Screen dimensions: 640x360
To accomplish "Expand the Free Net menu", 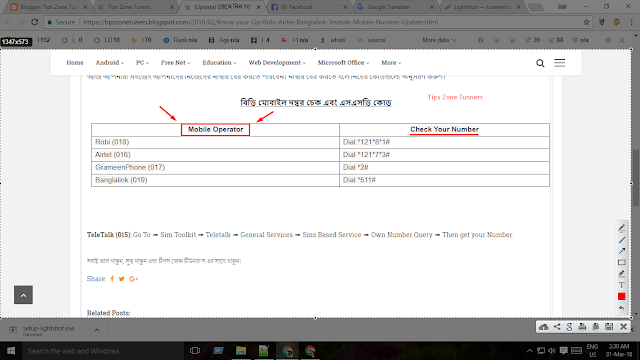I will coord(176,62).
